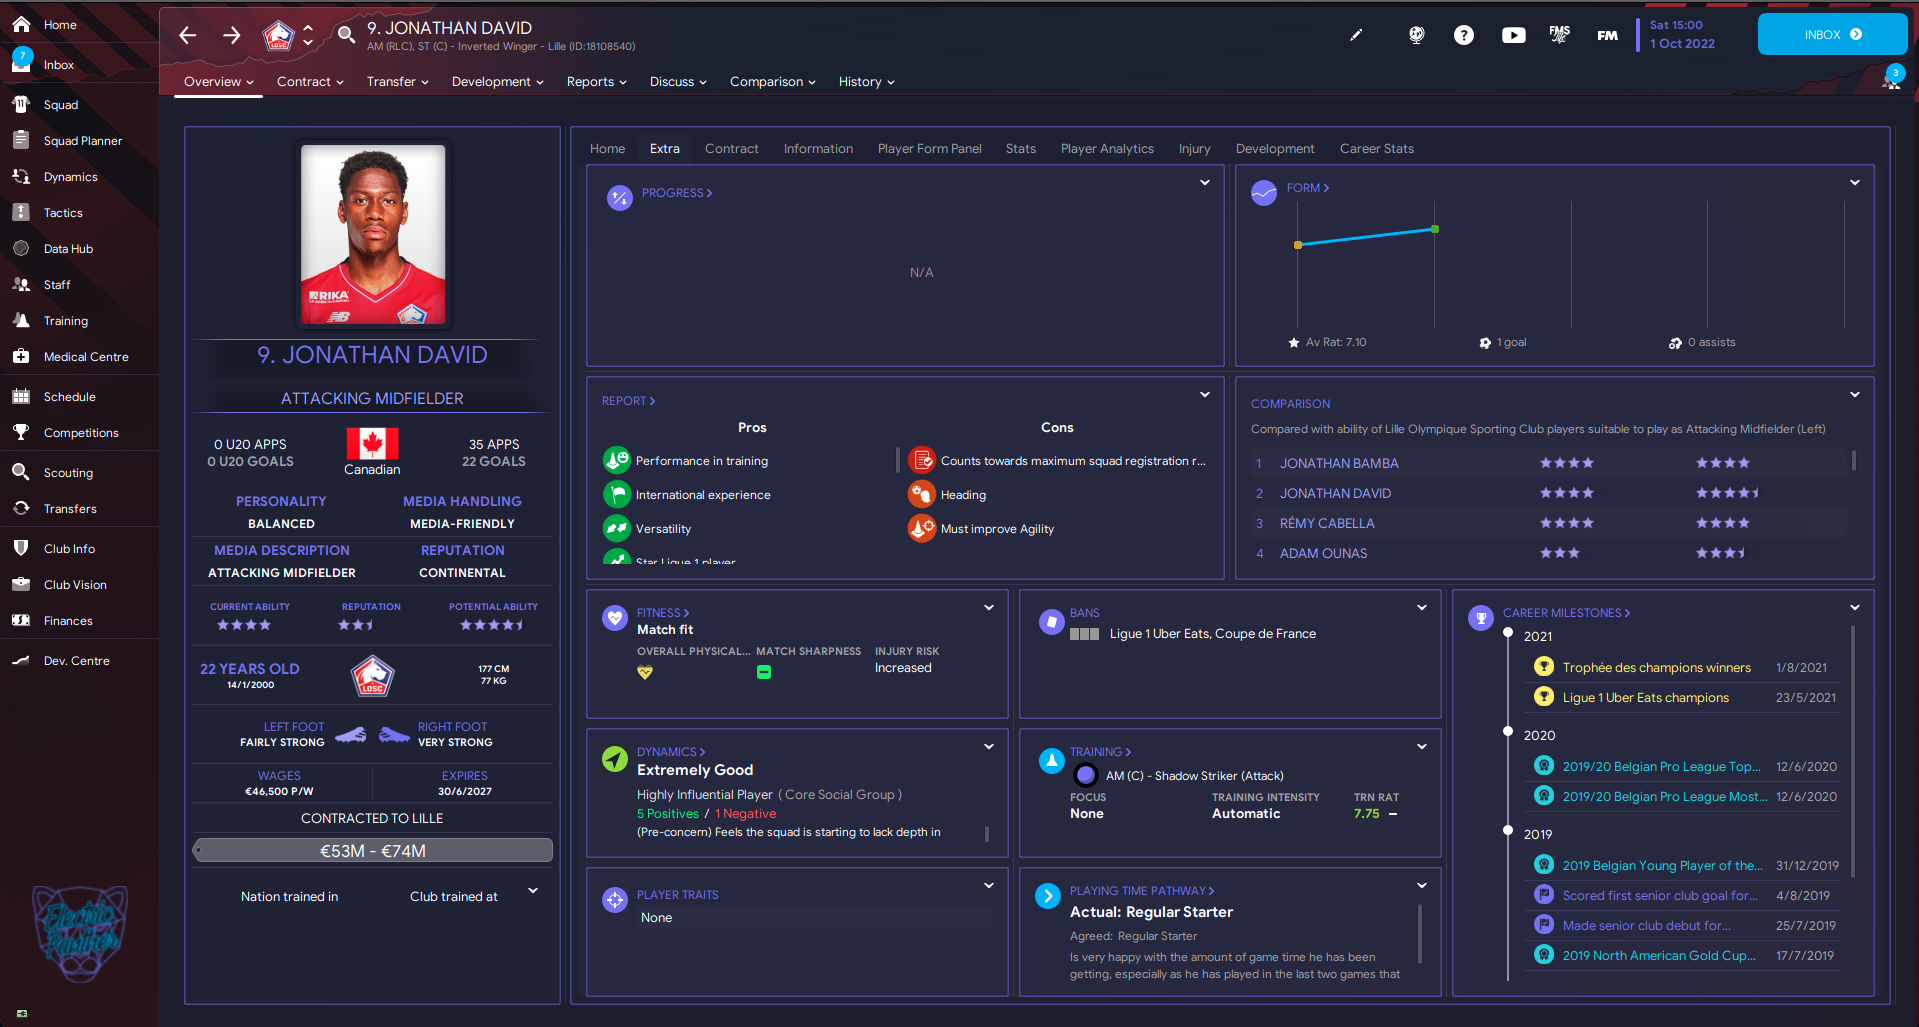Click the INBOX continue button
The image size is (1919, 1027).
tap(1832, 35)
